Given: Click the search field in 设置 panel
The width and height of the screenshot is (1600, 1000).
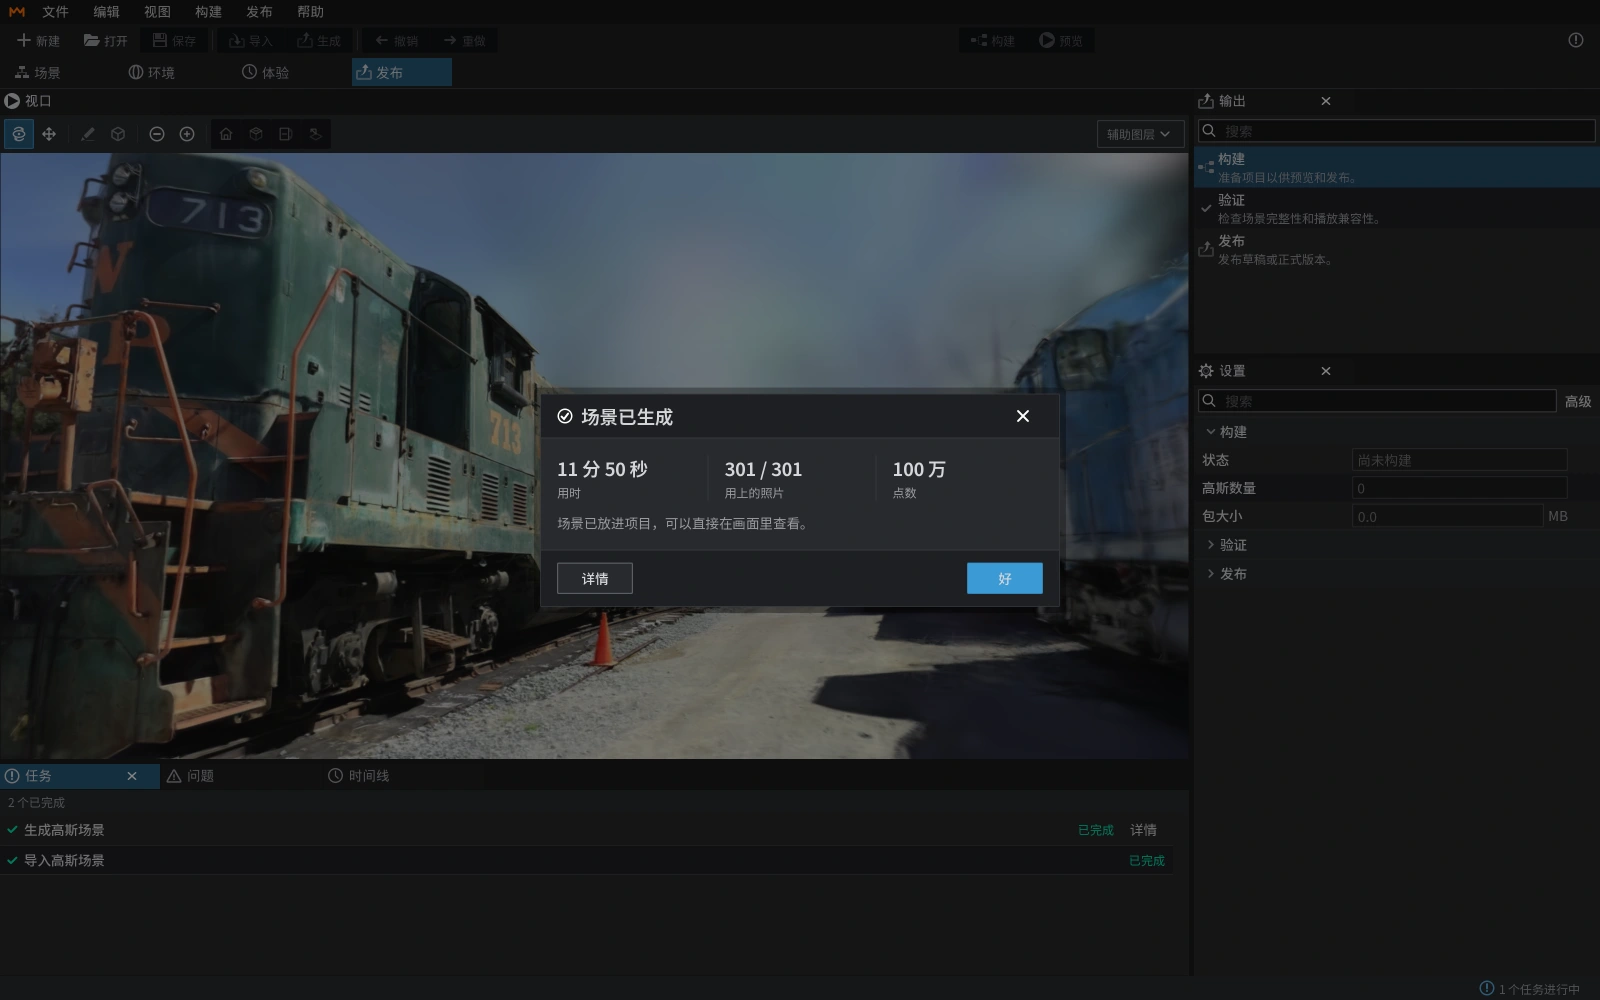Looking at the screenshot, I should pyautogui.click(x=1377, y=401).
